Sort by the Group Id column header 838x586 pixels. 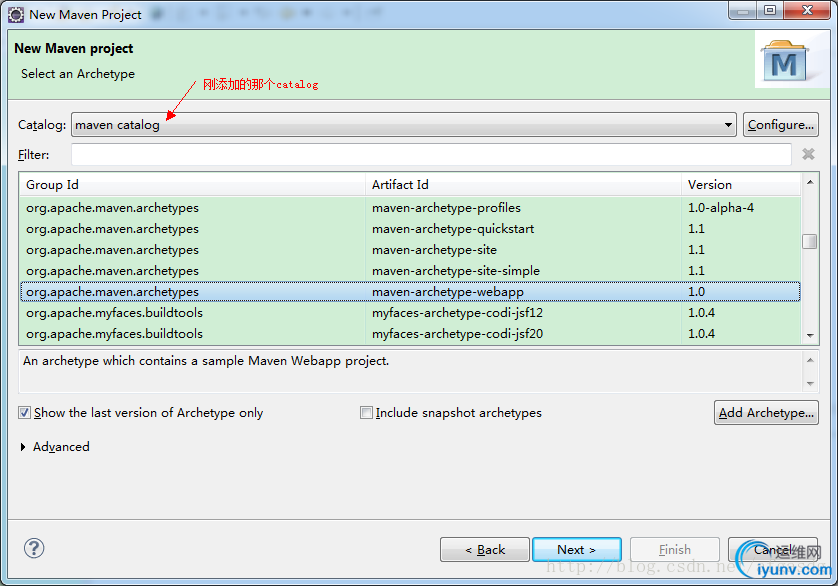pyautogui.click(x=192, y=184)
